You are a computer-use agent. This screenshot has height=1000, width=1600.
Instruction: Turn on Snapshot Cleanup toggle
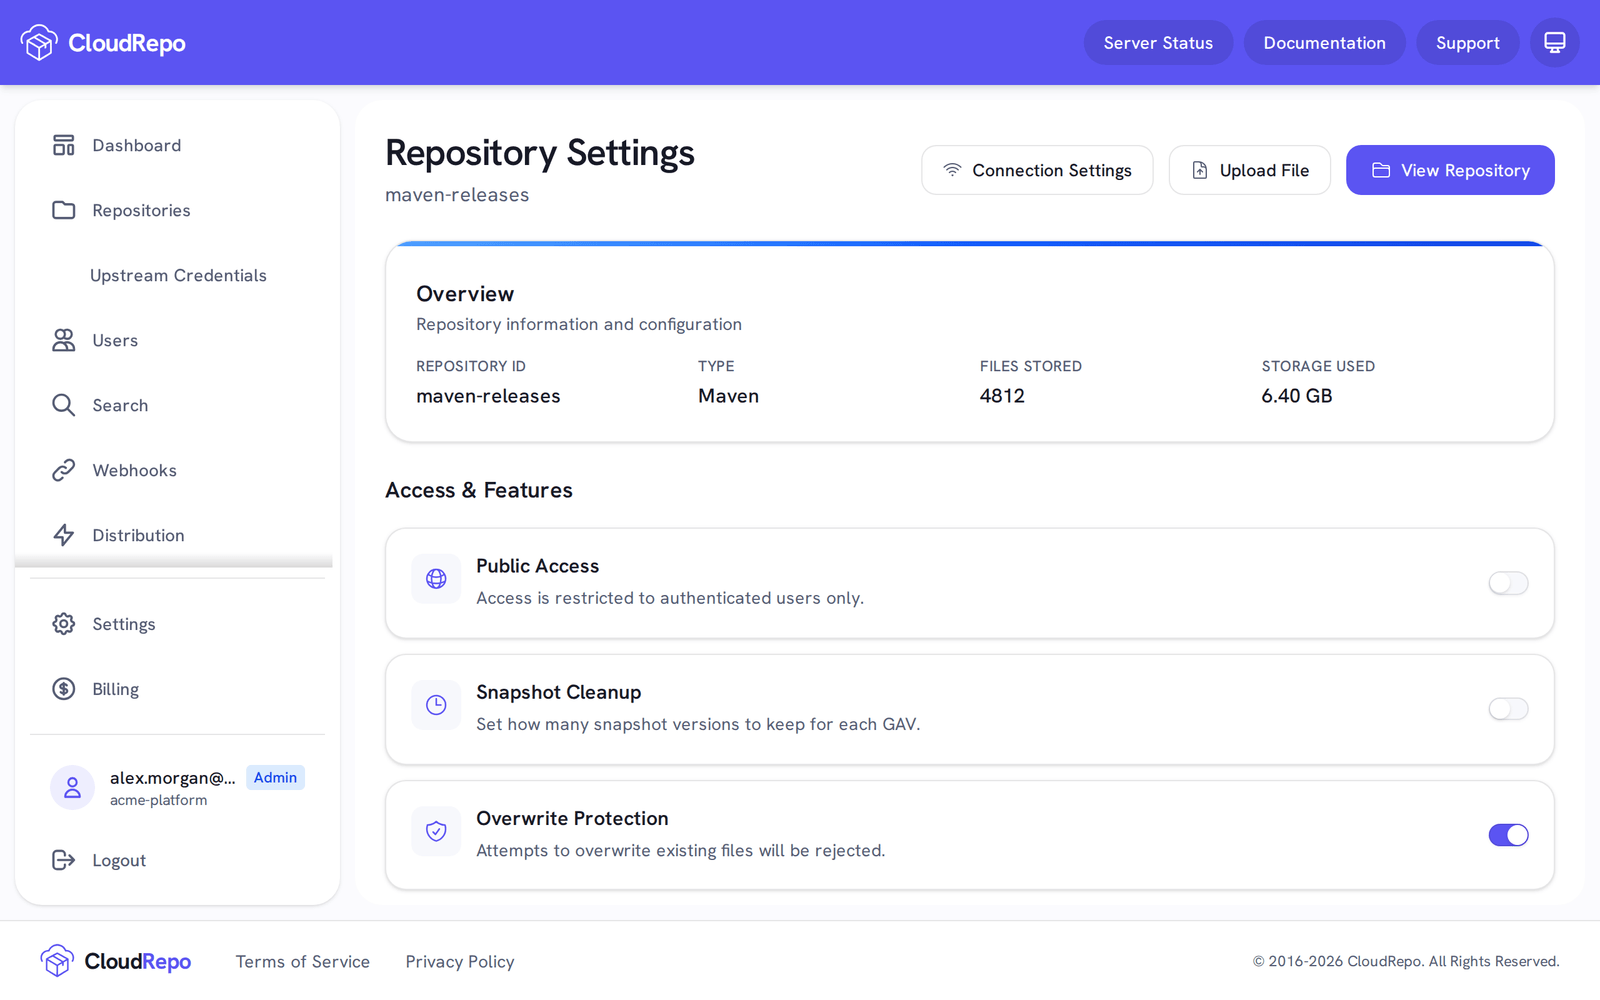[x=1508, y=709]
